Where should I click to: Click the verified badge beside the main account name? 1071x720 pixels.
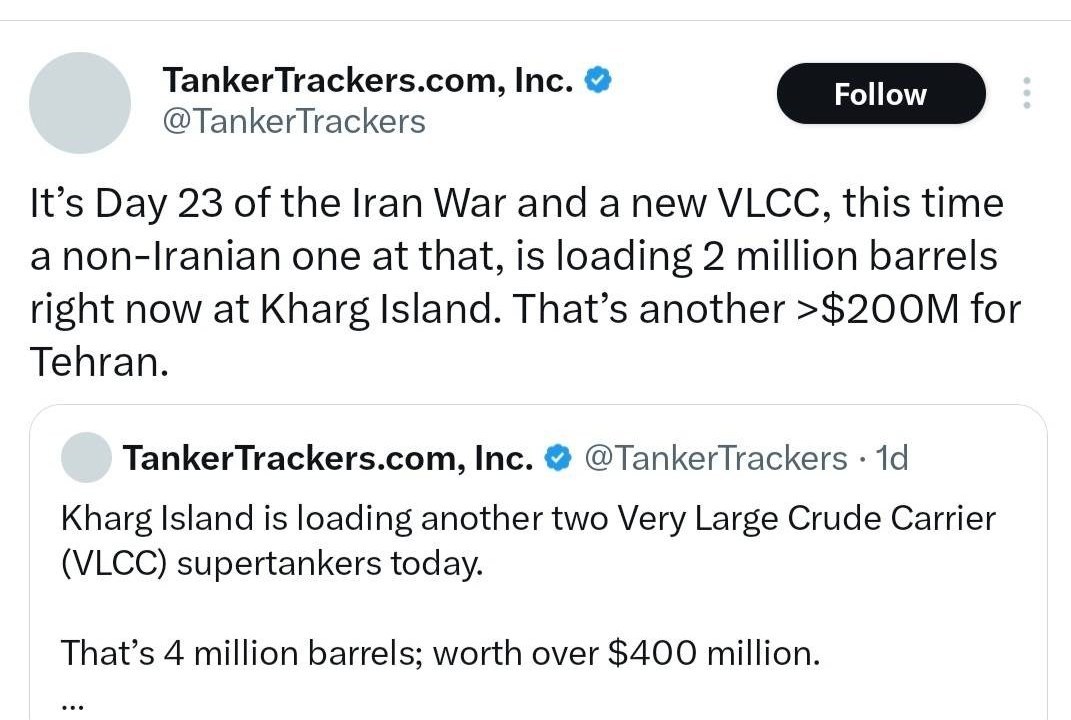coord(598,80)
